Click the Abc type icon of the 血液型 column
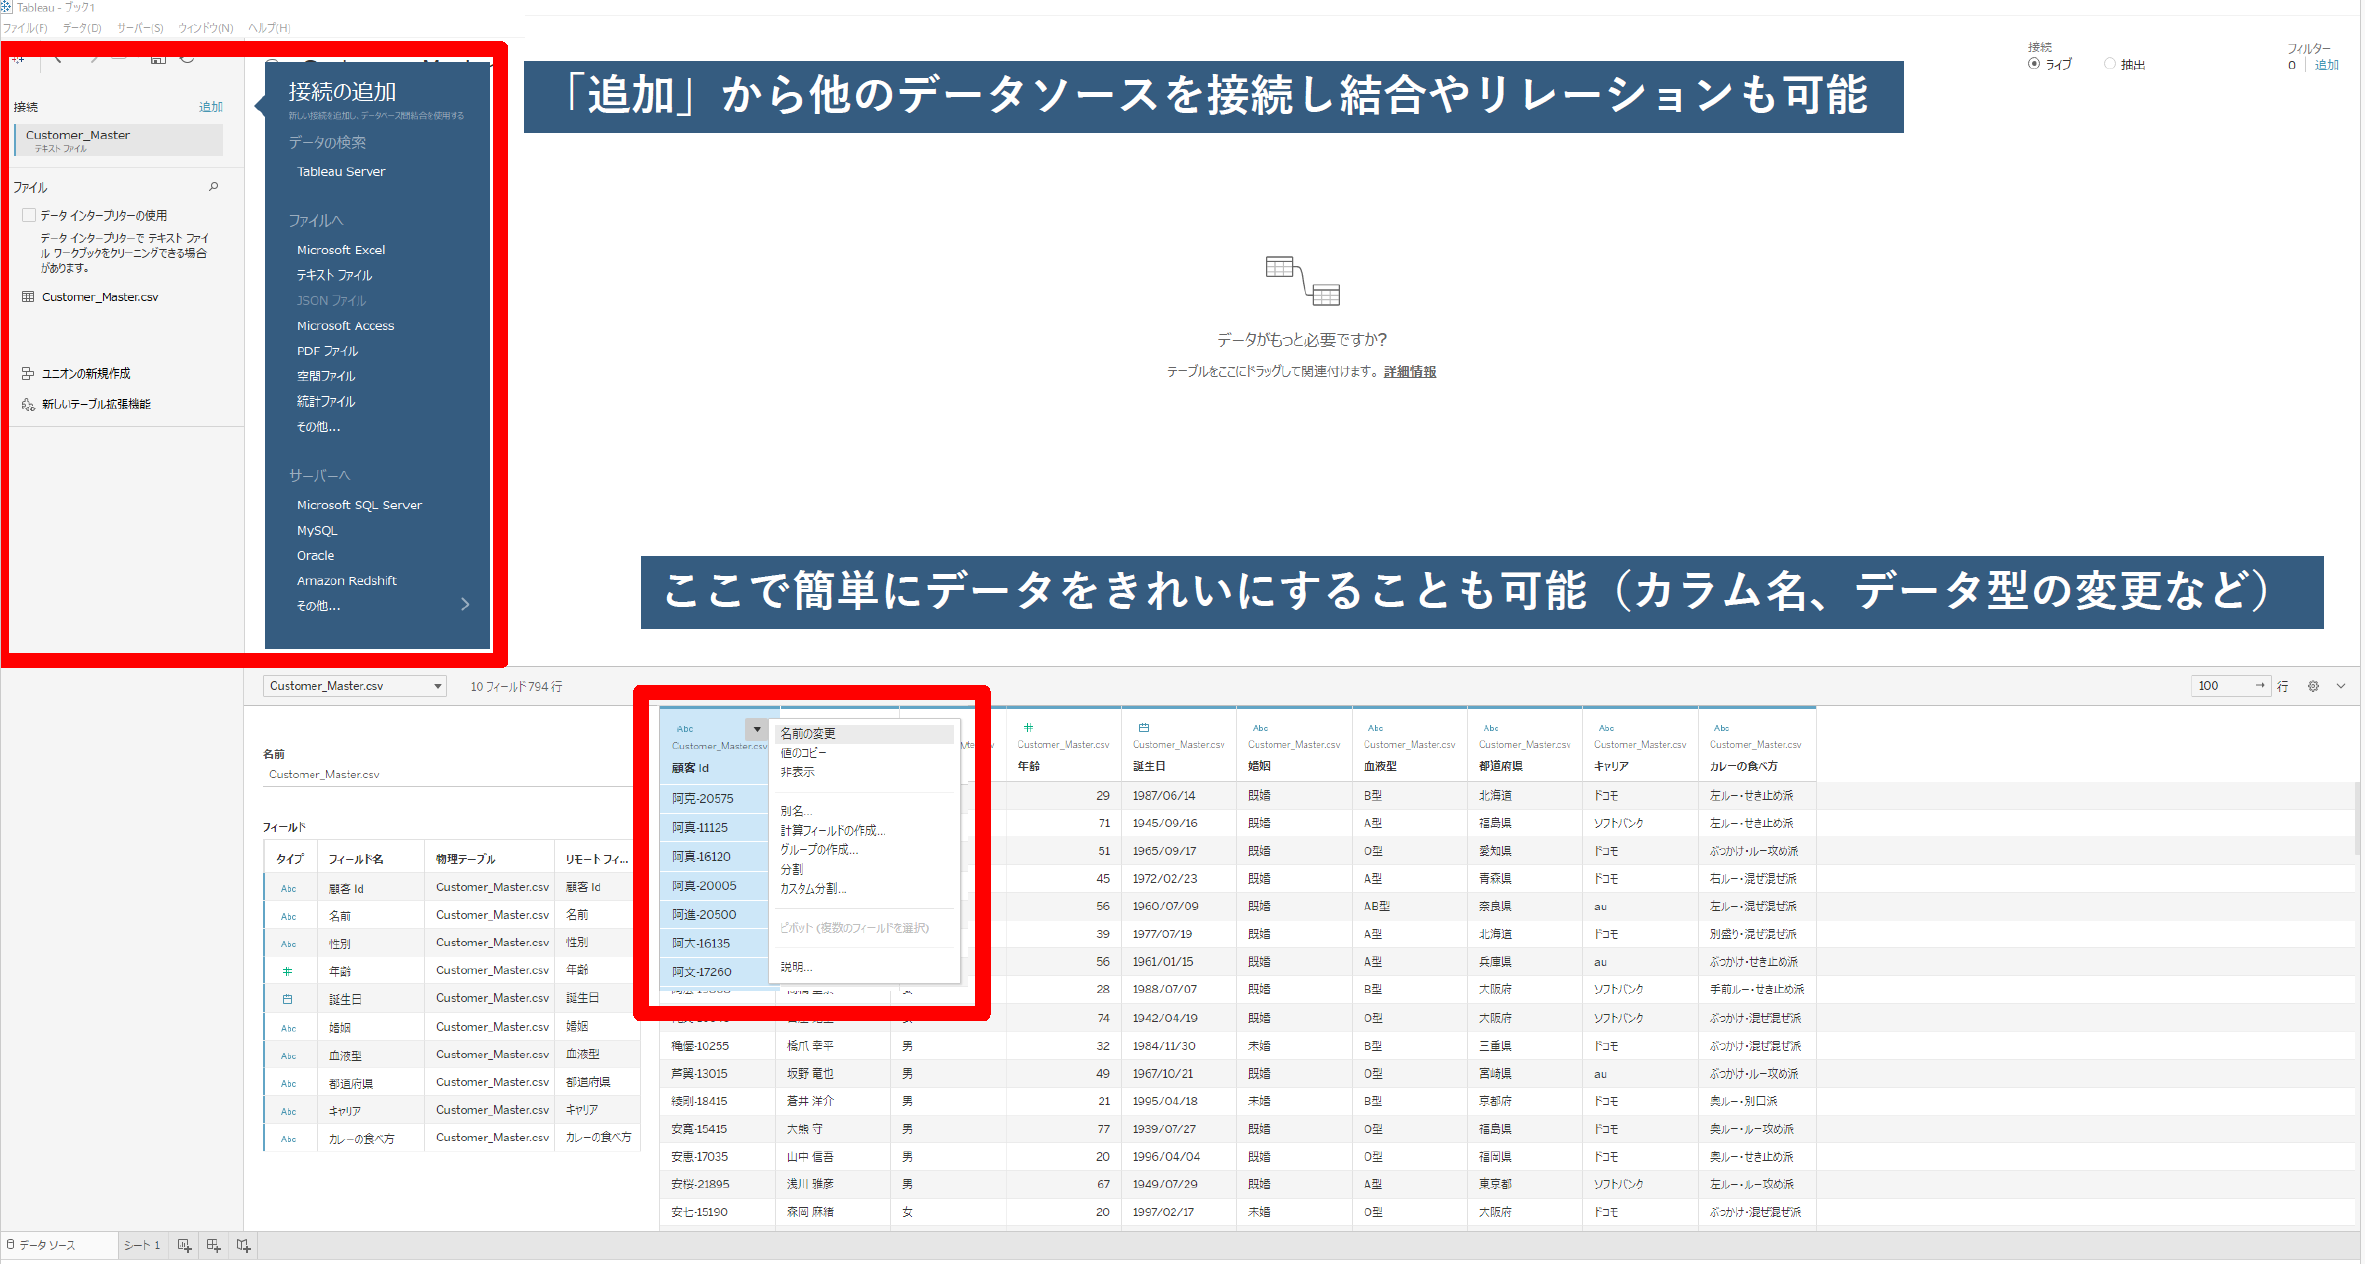This screenshot has height=1264, width=2365. [1375, 728]
